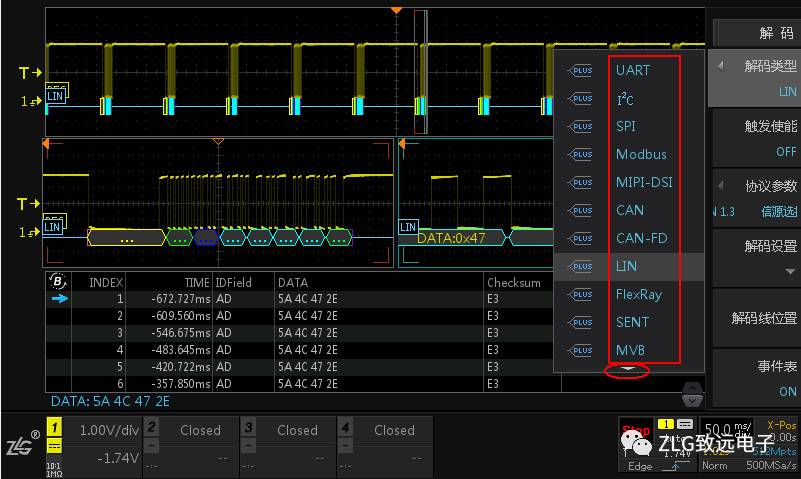The height and width of the screenshot is (479, 801).
Task: Click the yellow decoded break field in zoom view
Action: [127, 237]
